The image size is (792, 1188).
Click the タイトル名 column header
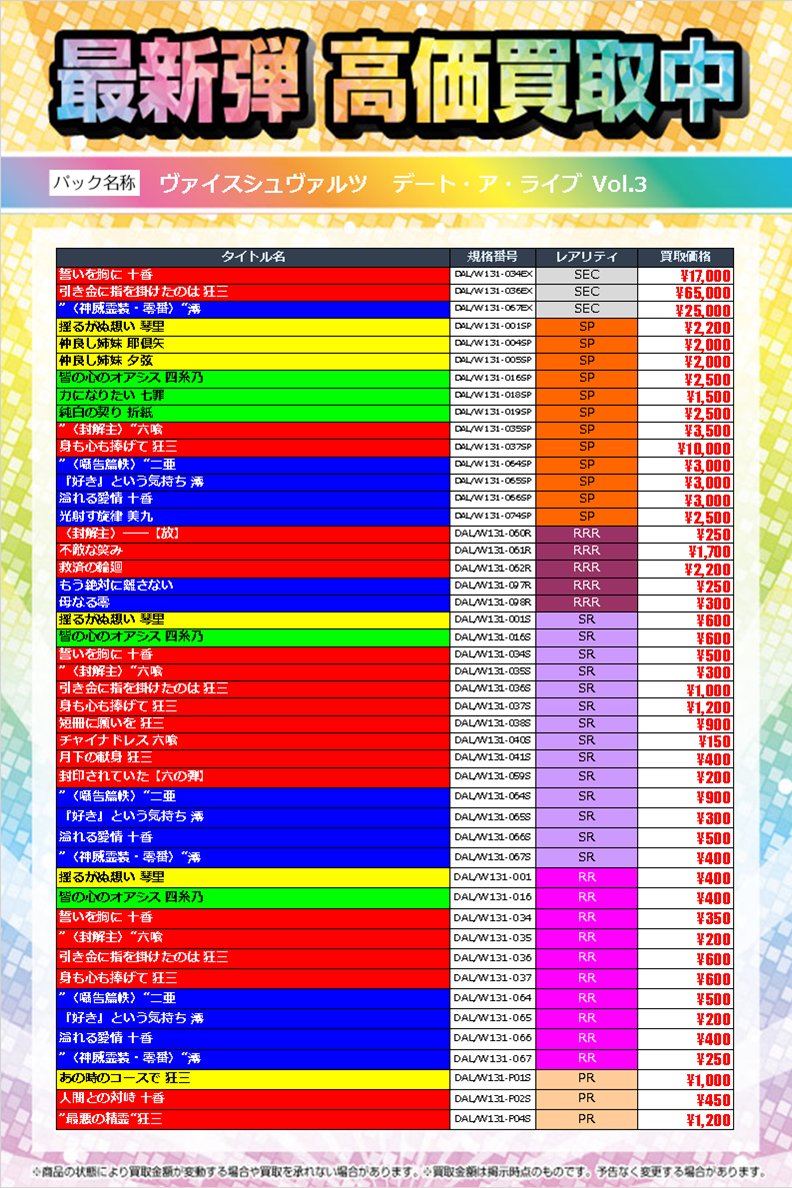coord(253,257)
